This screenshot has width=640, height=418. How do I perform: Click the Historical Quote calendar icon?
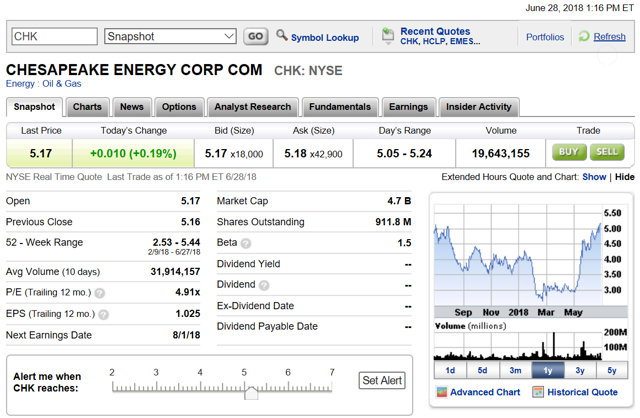tap(538, 392)
